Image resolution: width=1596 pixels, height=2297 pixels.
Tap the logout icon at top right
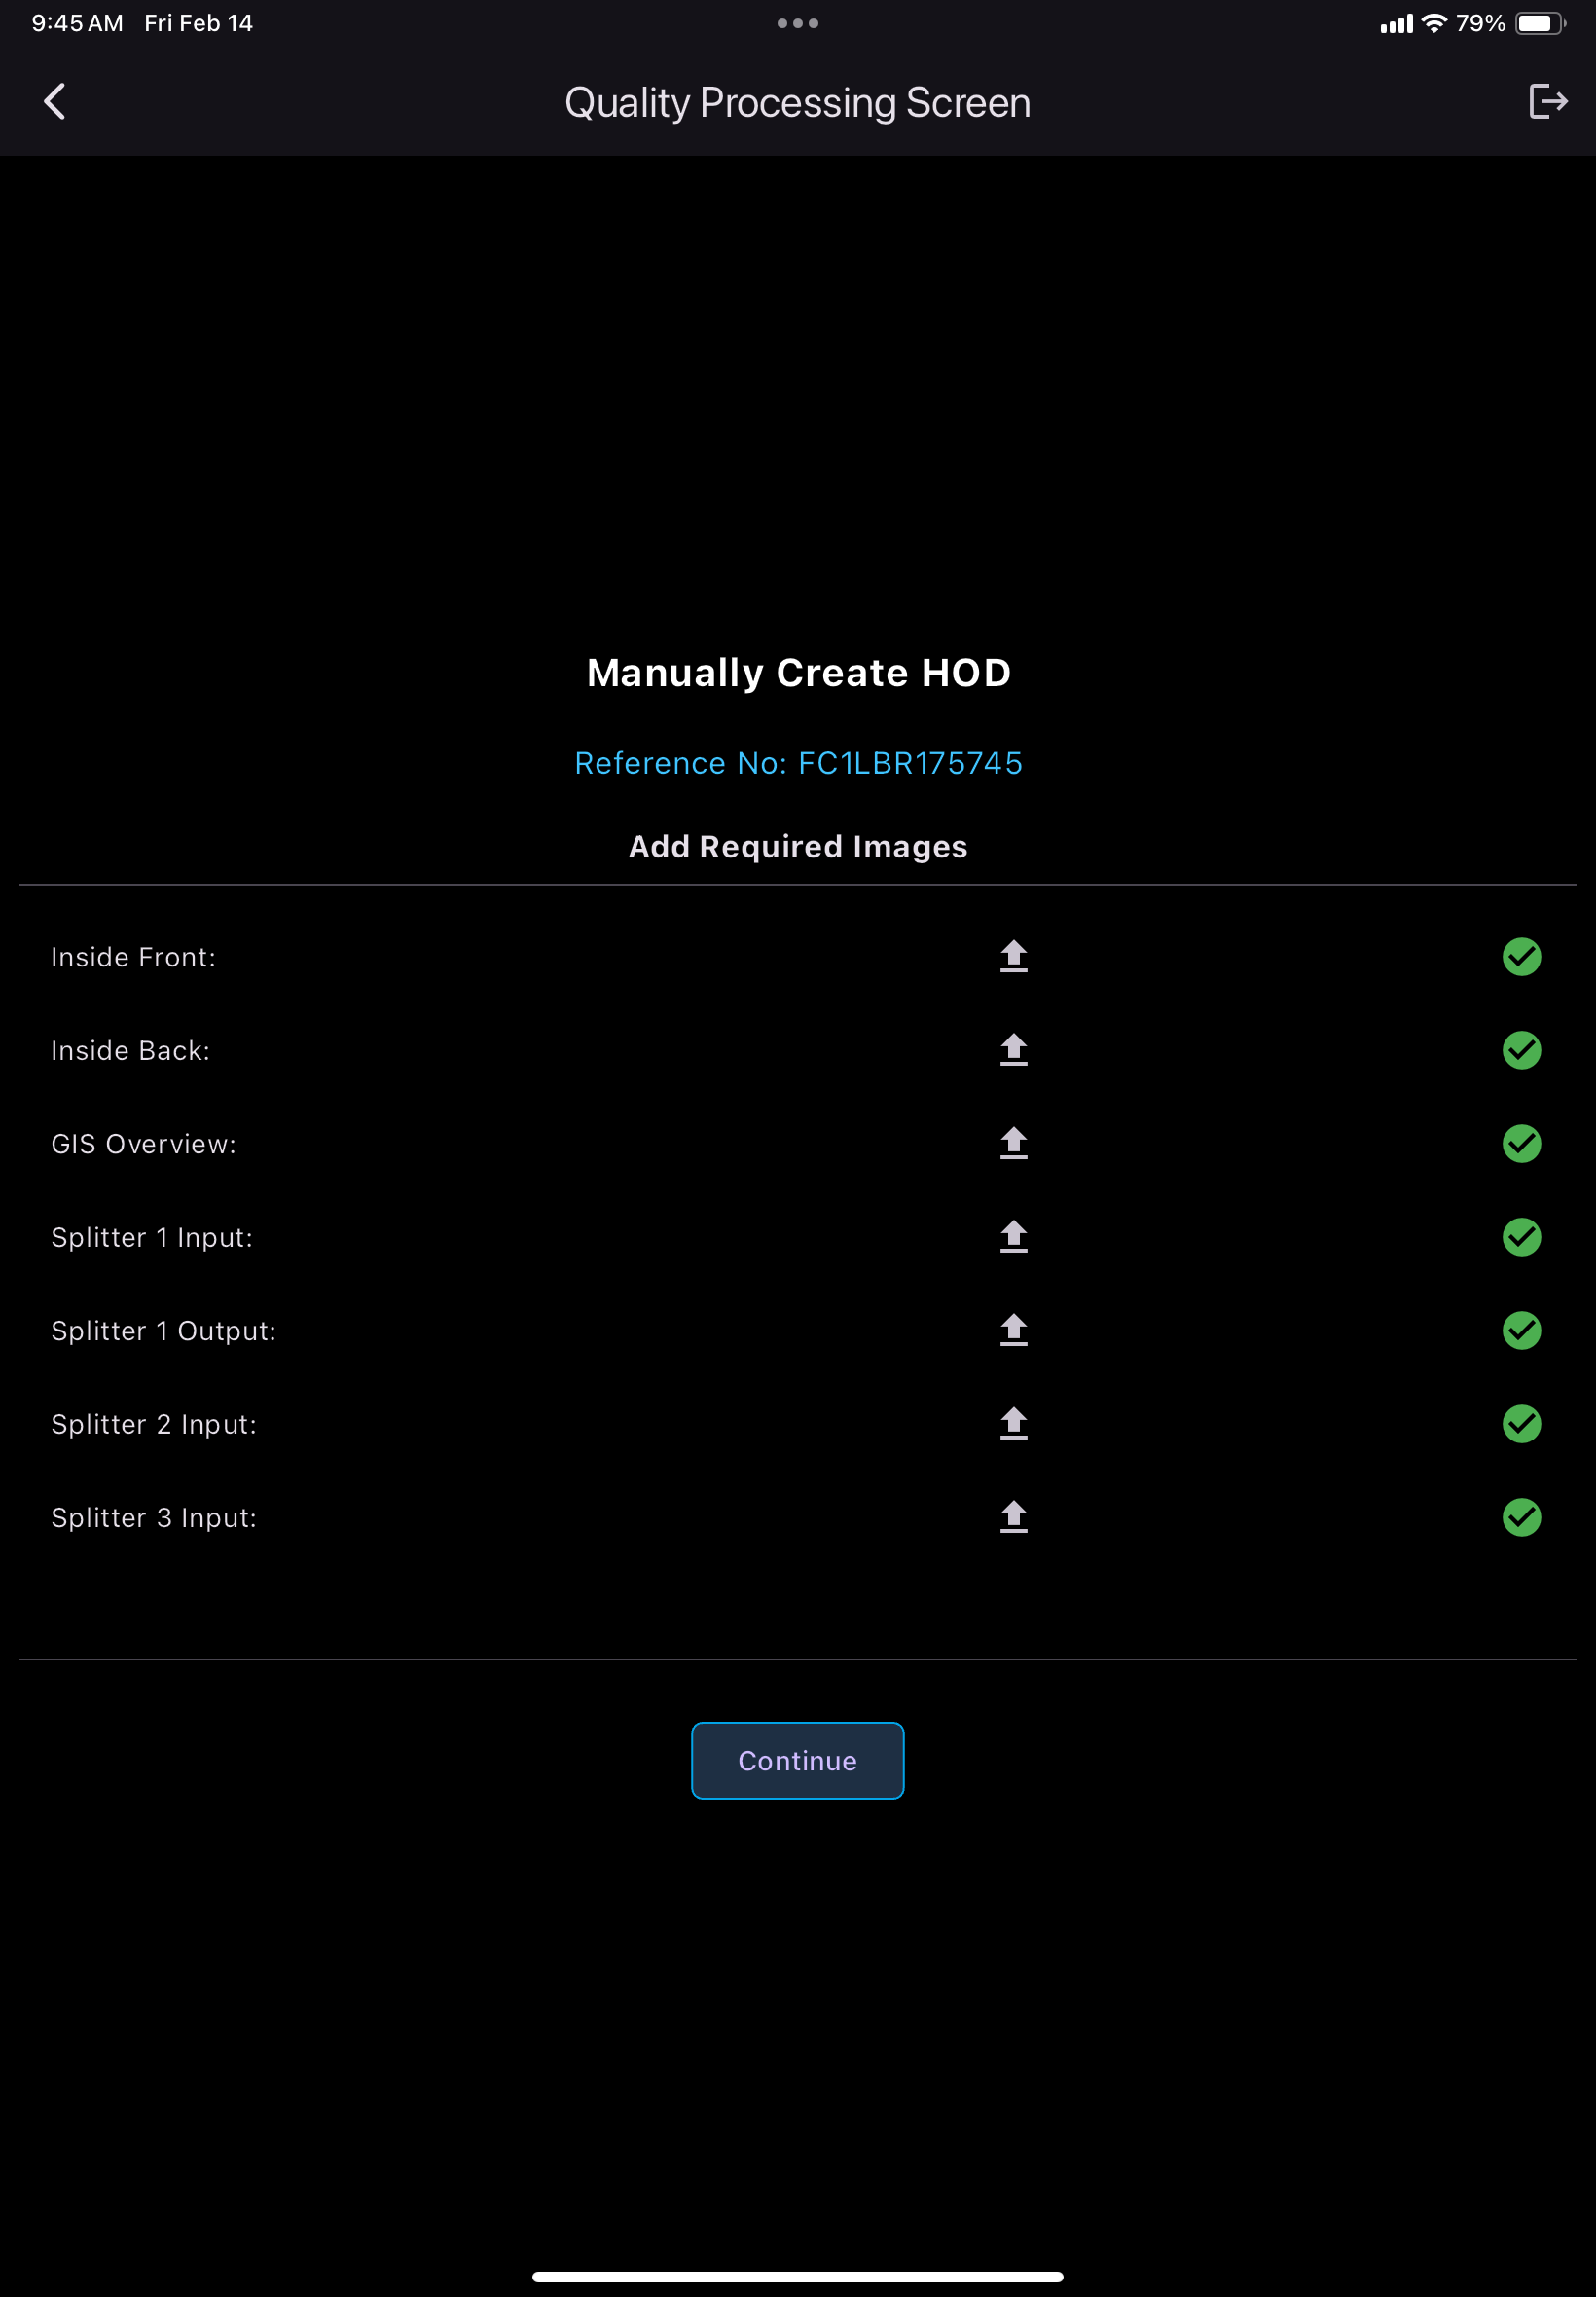coord(1547,101)
